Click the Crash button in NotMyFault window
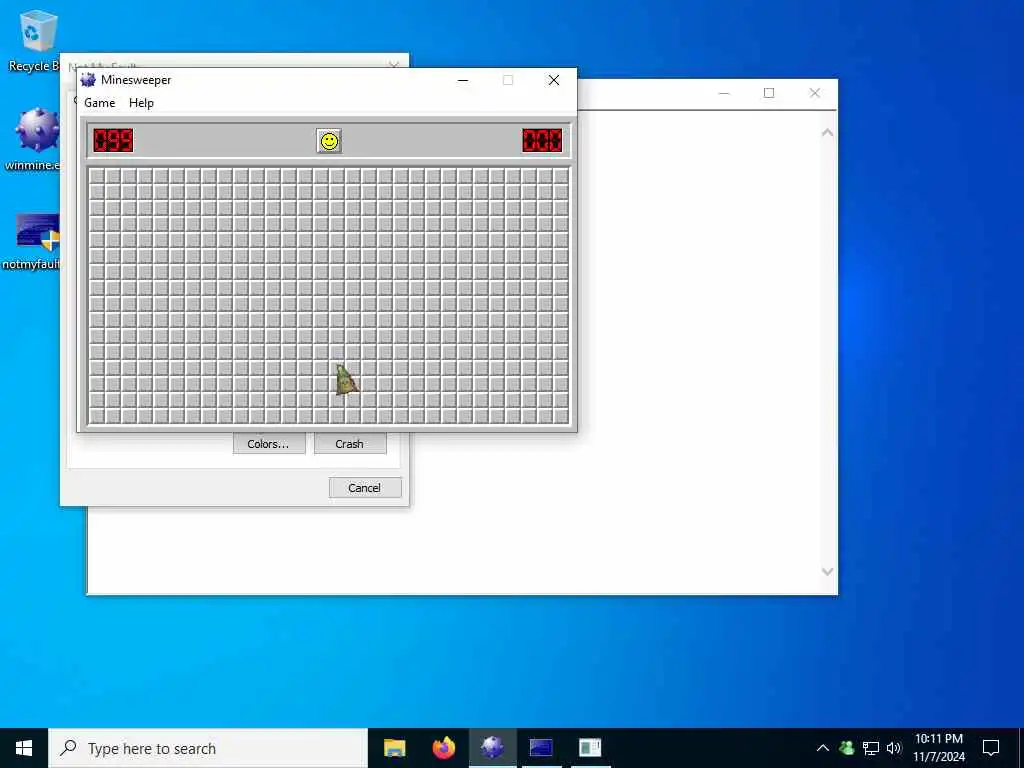This screenshot has height=768, width=1024. tap(349, 444)
